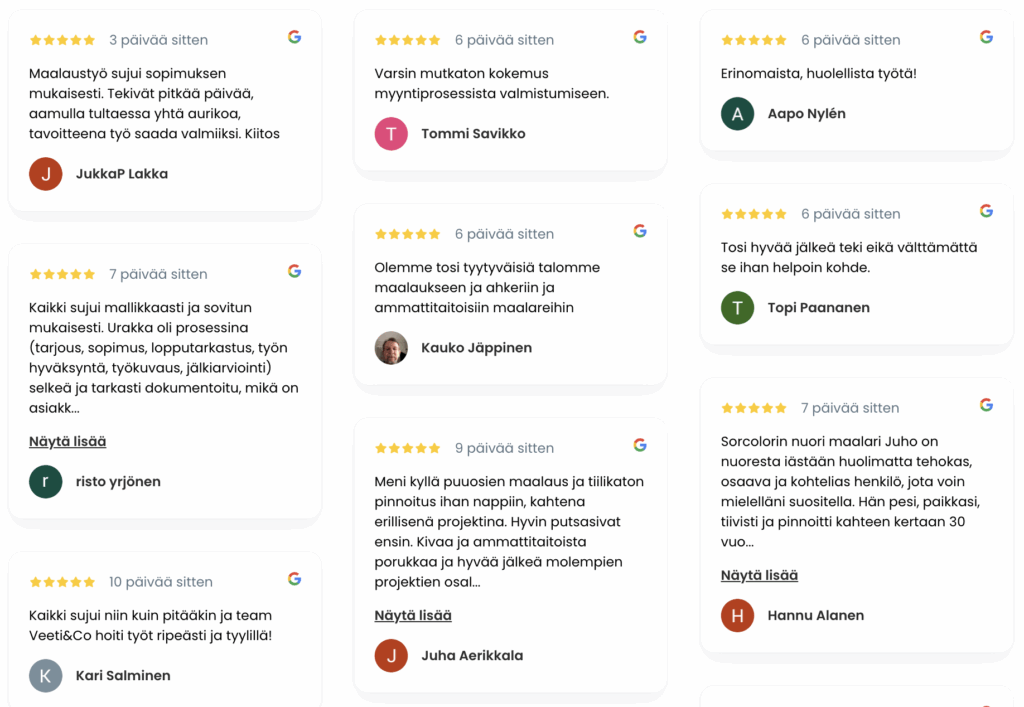1024x707 pixels.
Task: Click Google icon on Kauko Jäppinen's review
Action: 640,231
